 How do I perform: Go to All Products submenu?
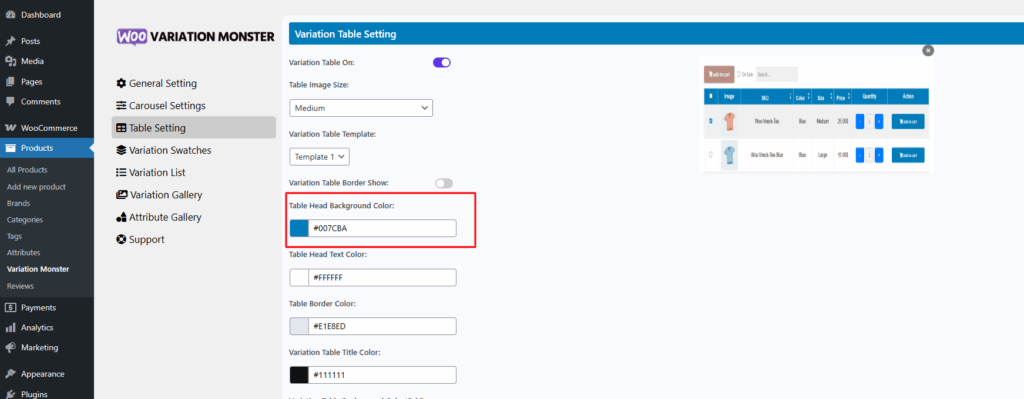coord(27,170)
